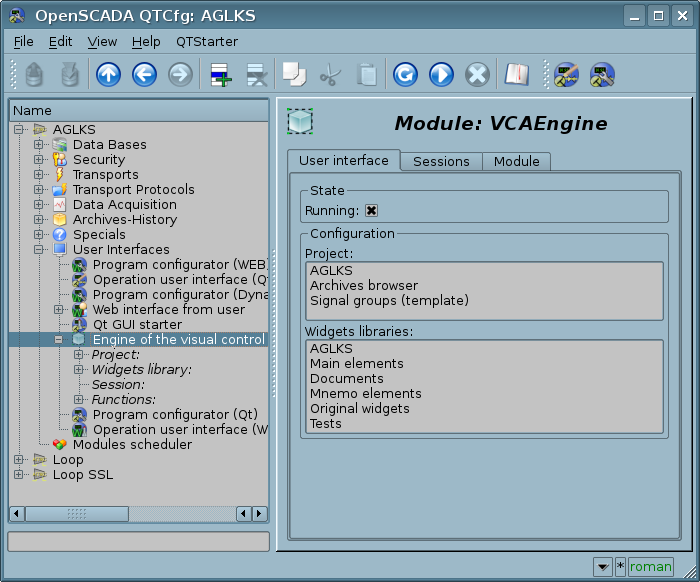
Task: Switch to the Sessions tab
Action: pos(441,161)
